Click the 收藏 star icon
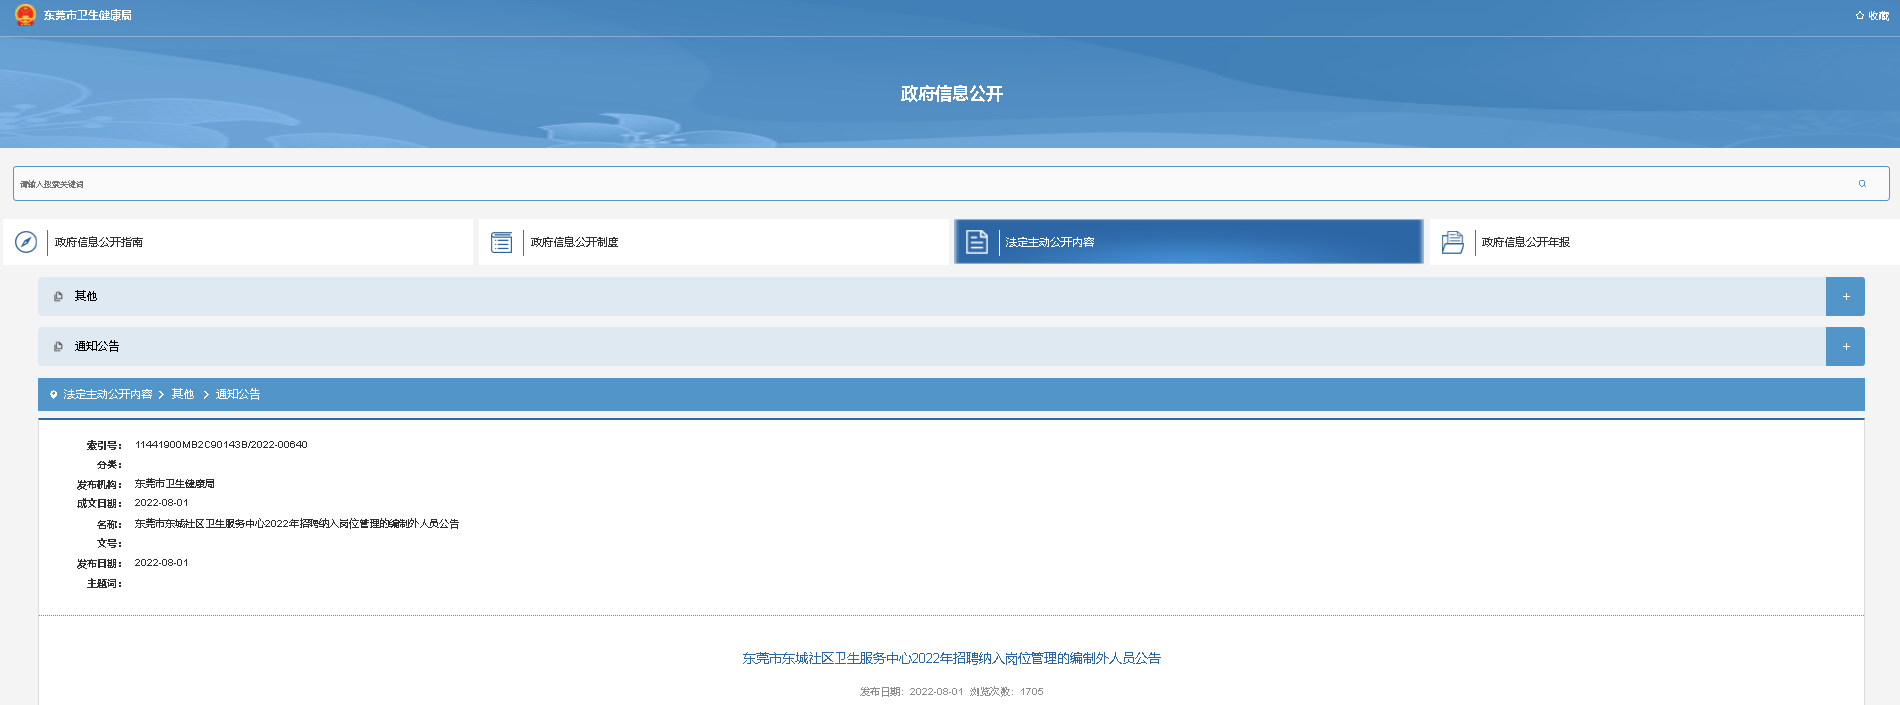The width and height of the screenshot is (1900, 705). coord(1860,15)
